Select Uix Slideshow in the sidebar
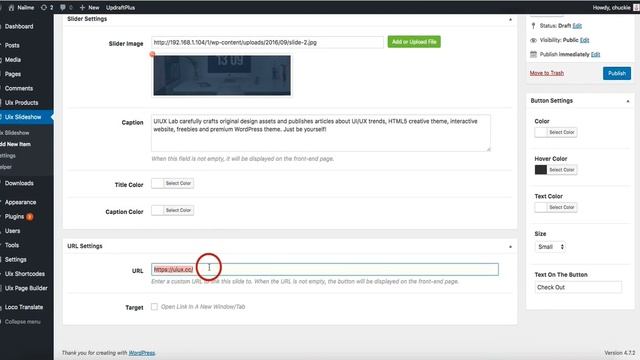The width and height of the screenshot is (640, 360). [23, 117]
